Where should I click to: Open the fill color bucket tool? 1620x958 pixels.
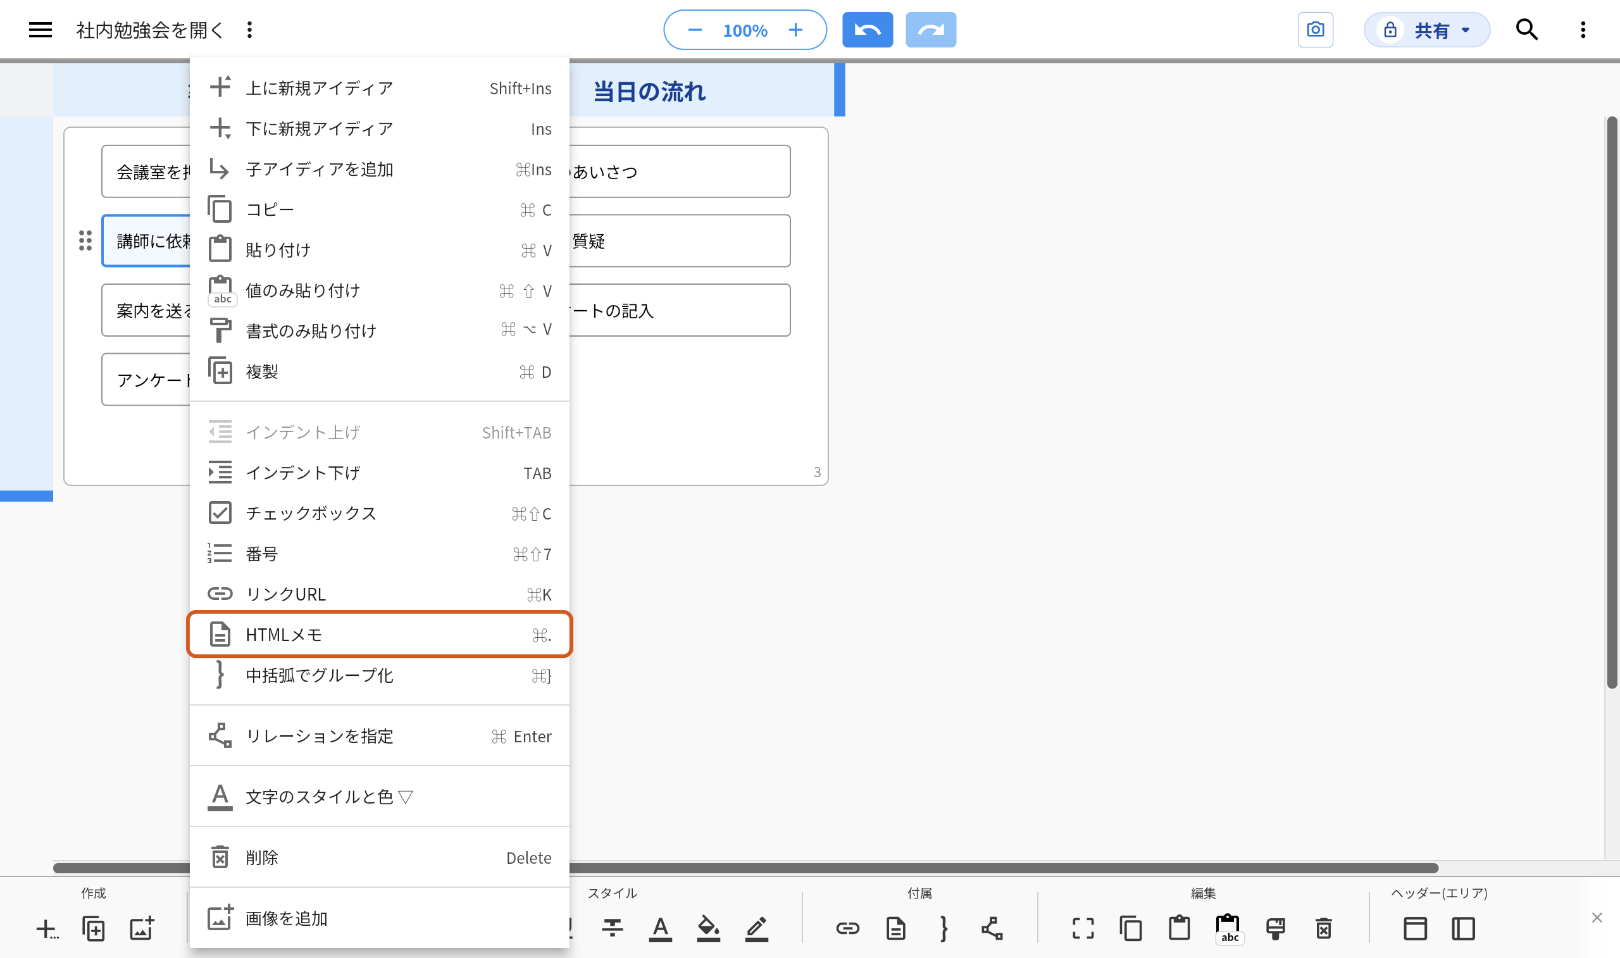coord(709,929)
